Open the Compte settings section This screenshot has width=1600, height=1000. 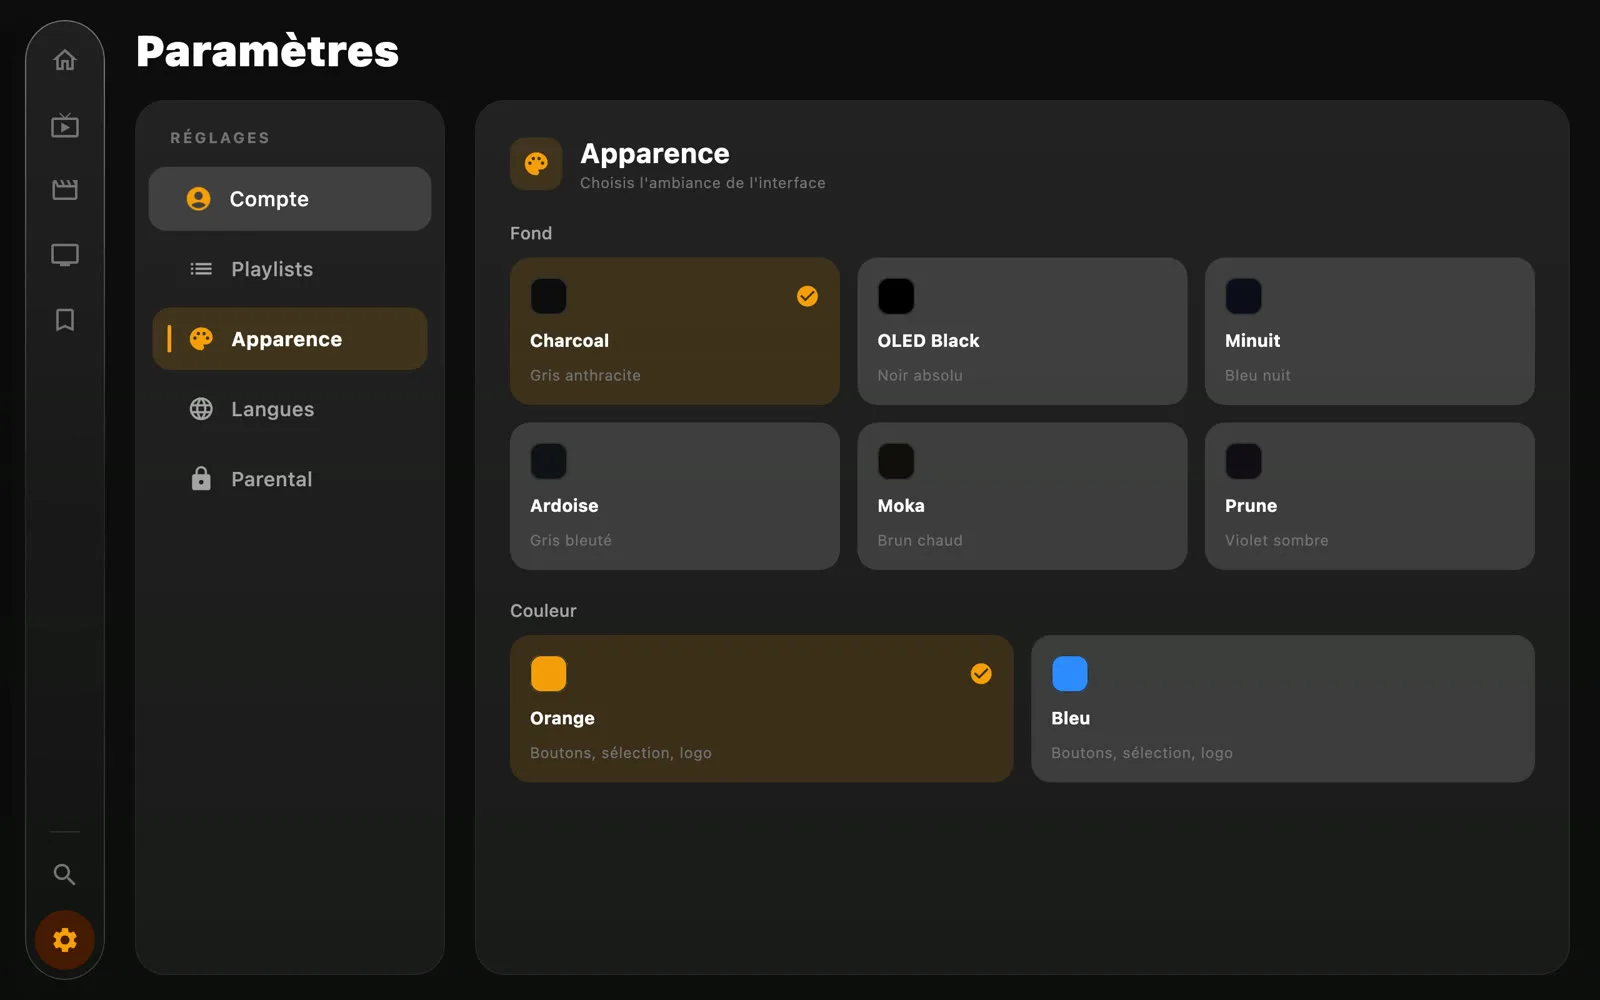(290, 199)
